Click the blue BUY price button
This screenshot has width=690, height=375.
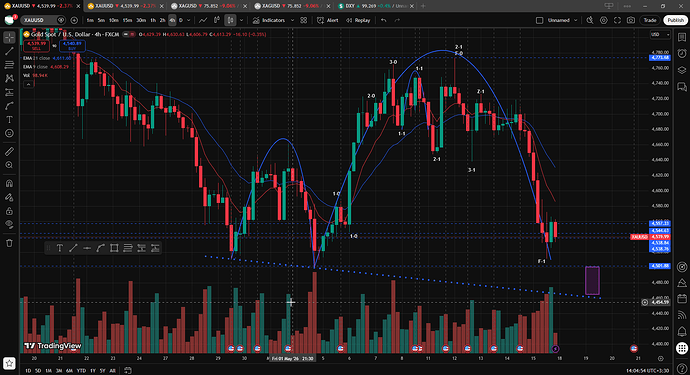tap(72, 46)
